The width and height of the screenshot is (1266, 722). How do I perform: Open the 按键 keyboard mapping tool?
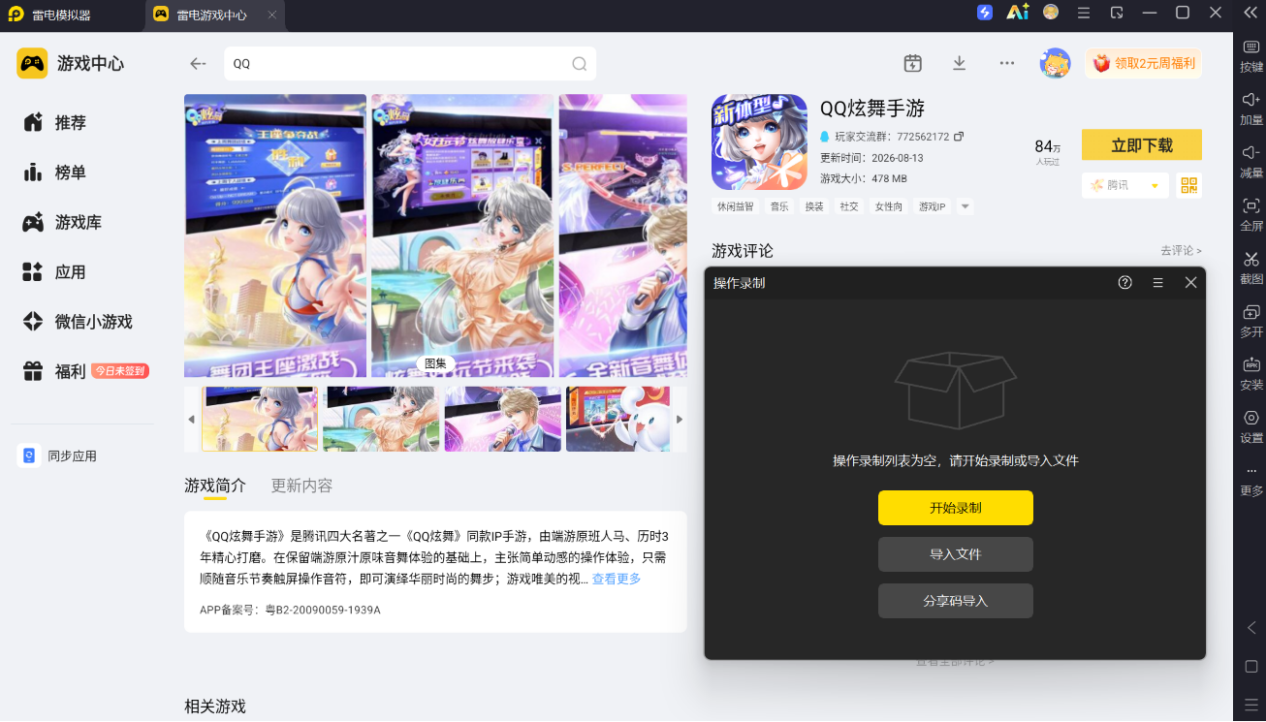pos(1251,55)
